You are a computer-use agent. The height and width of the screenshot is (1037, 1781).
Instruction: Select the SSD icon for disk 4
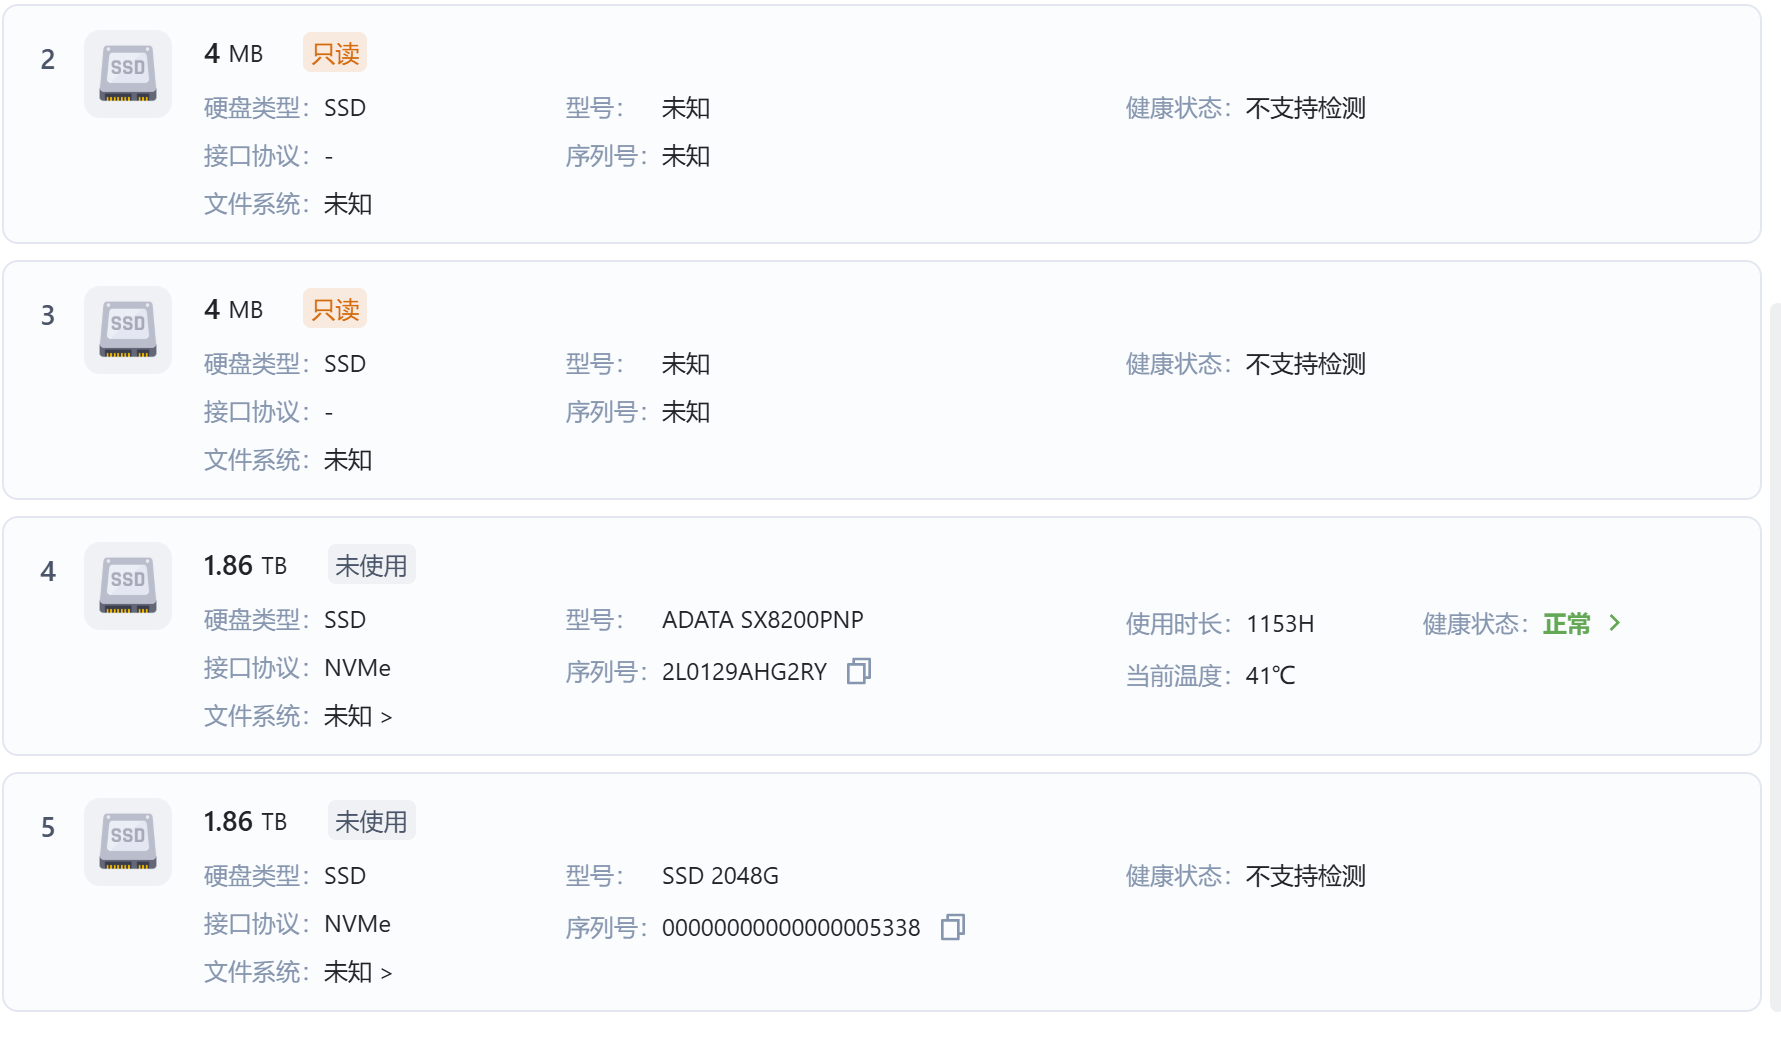click(x=128, y=586)
